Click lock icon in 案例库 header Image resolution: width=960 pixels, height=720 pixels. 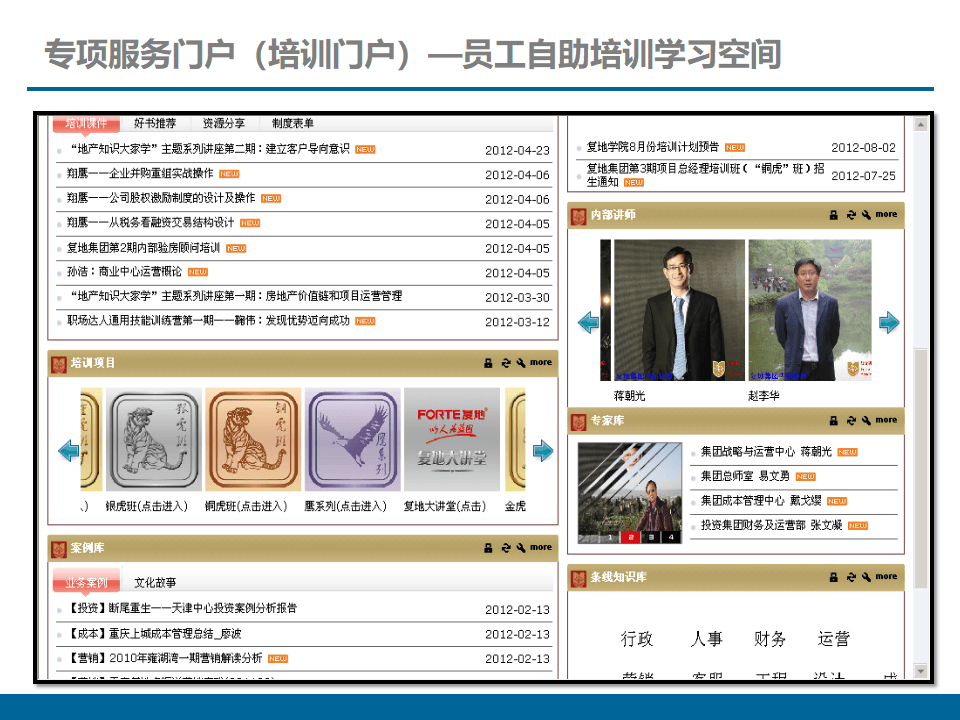[x=488, y=548]
